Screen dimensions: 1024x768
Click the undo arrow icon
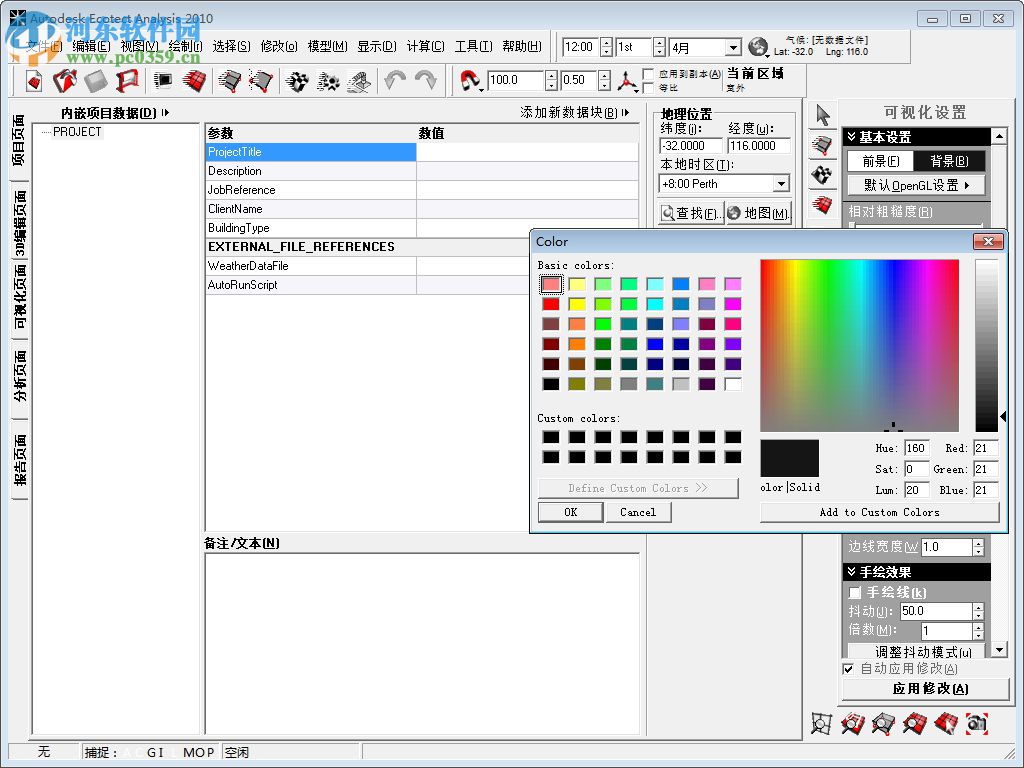pos(395,81)
